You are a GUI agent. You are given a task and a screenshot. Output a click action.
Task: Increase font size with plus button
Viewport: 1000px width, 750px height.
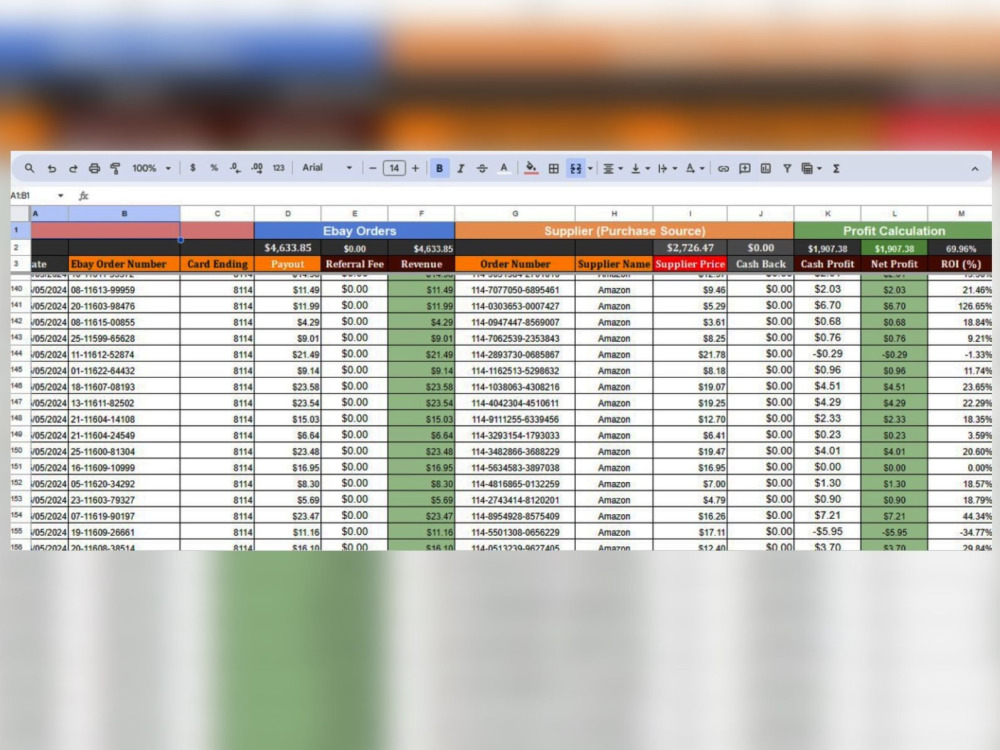pos(416,168)
